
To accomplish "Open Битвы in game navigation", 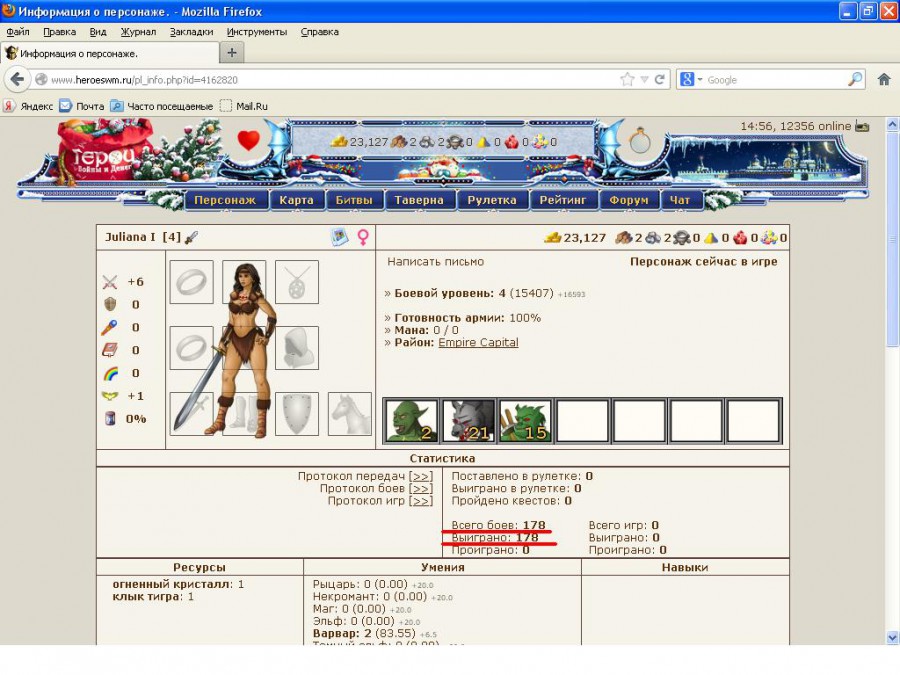I will [354, 200].
